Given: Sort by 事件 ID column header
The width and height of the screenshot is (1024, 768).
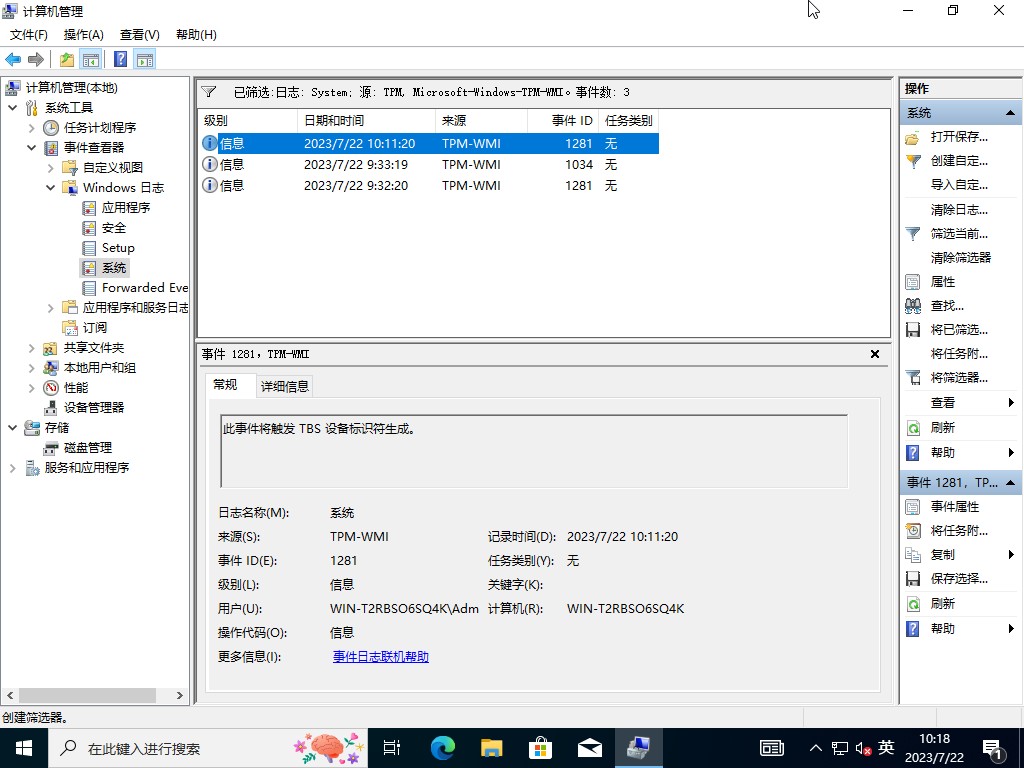Looking at the screenshot, I should [563, 121].
